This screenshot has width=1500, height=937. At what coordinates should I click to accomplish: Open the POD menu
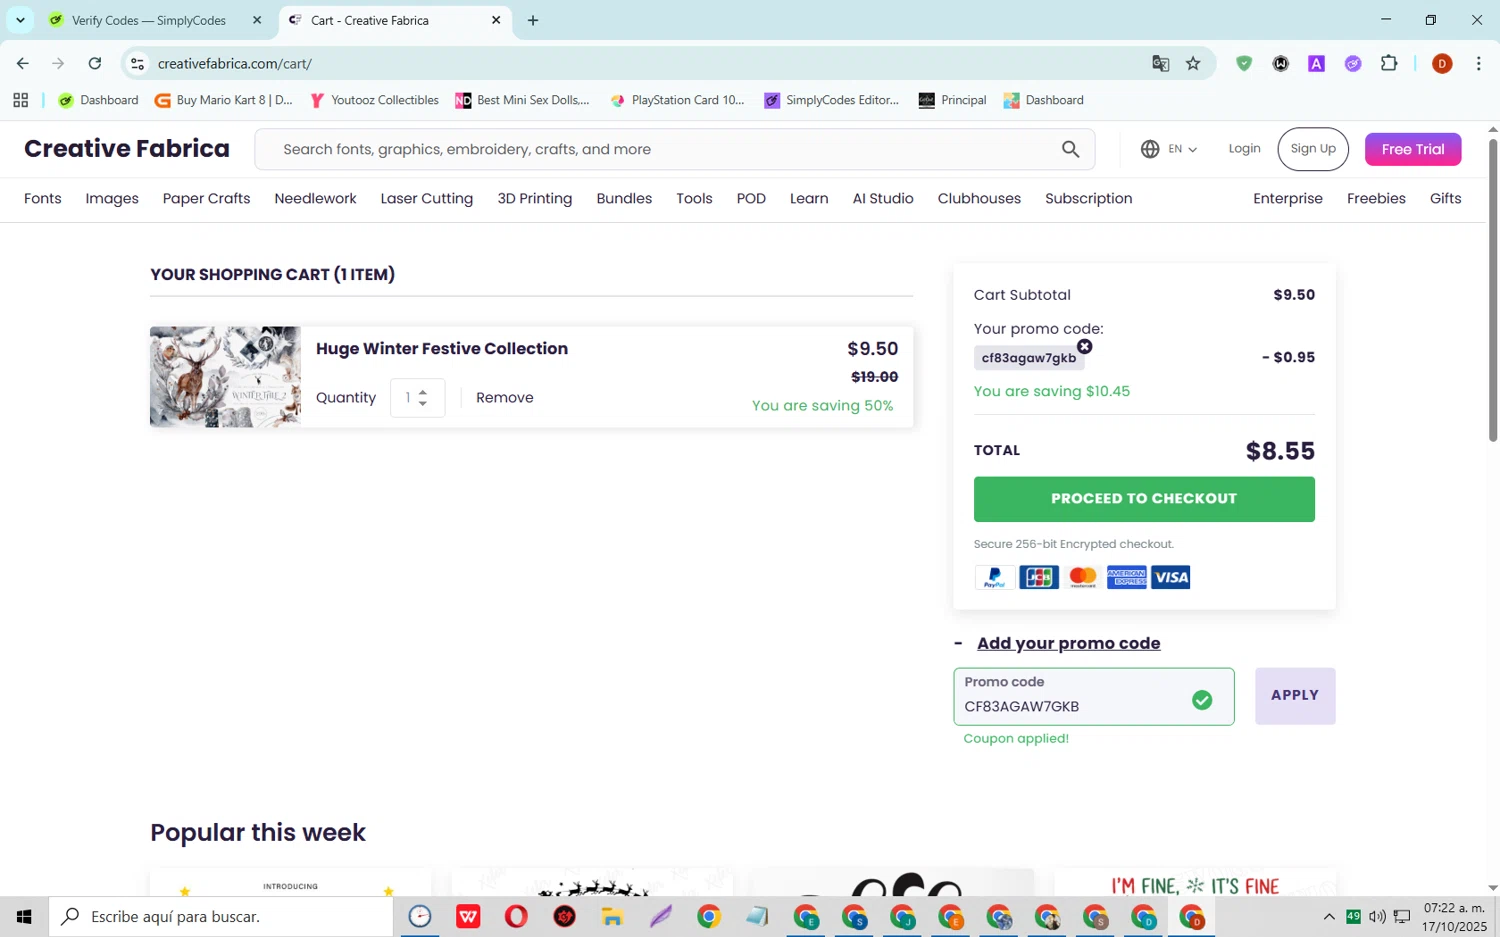click(751, 199)
